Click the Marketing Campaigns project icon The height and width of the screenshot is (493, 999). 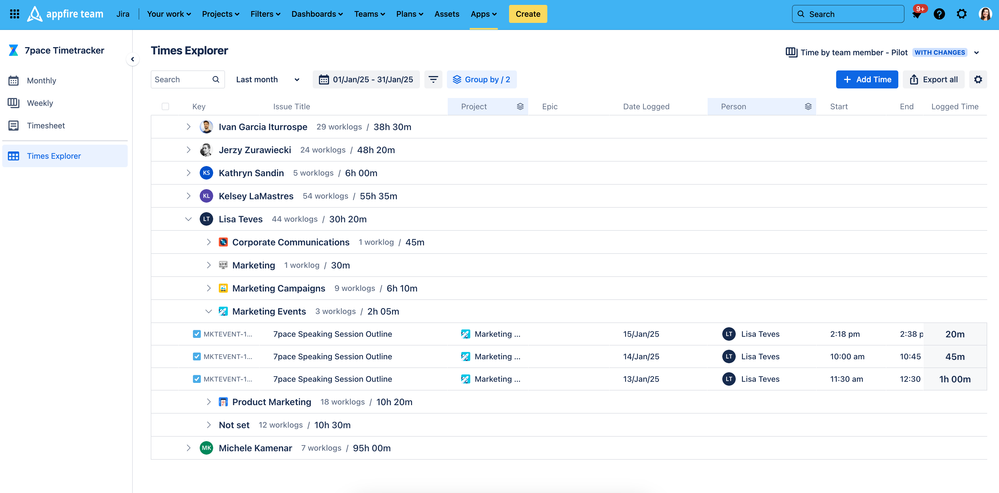coord(223,288)
